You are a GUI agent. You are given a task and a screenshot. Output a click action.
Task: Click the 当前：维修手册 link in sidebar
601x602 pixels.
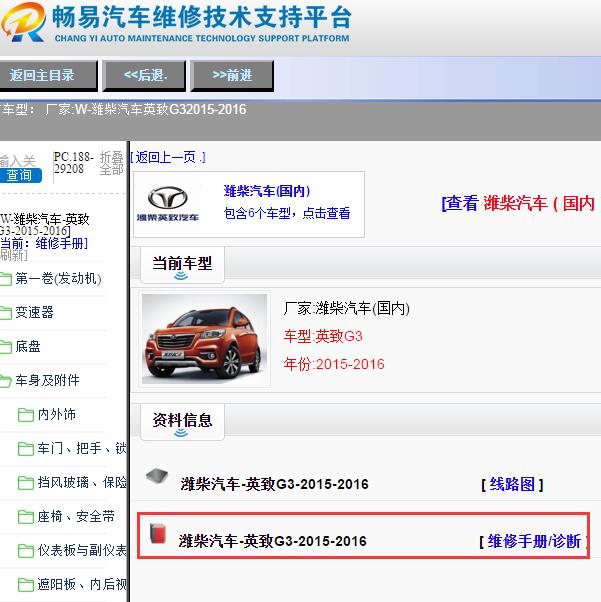(x=44, y=243)
